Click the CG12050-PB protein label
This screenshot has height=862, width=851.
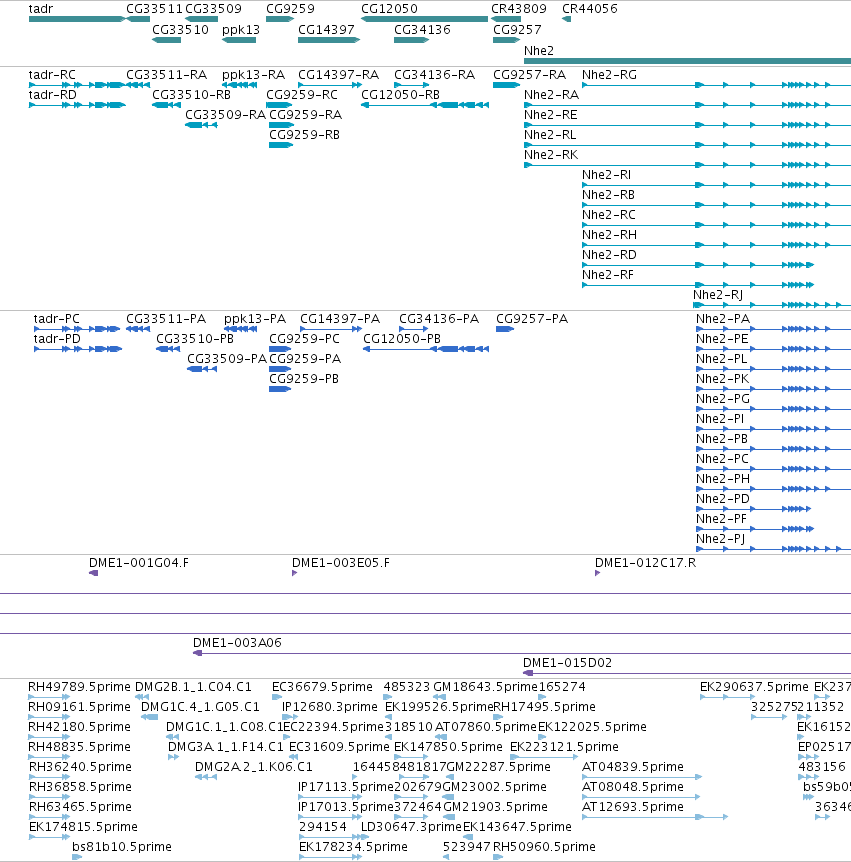coord(402,339)
